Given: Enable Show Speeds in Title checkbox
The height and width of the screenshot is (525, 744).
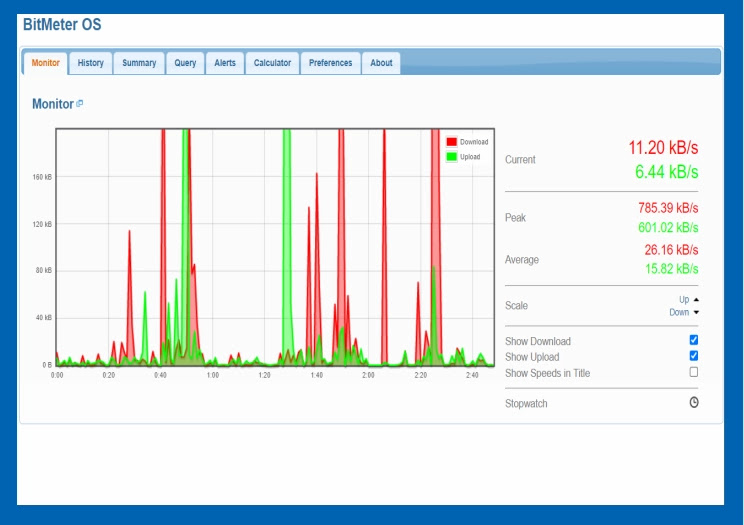Looking at the screenshot, I should [694, 372].
